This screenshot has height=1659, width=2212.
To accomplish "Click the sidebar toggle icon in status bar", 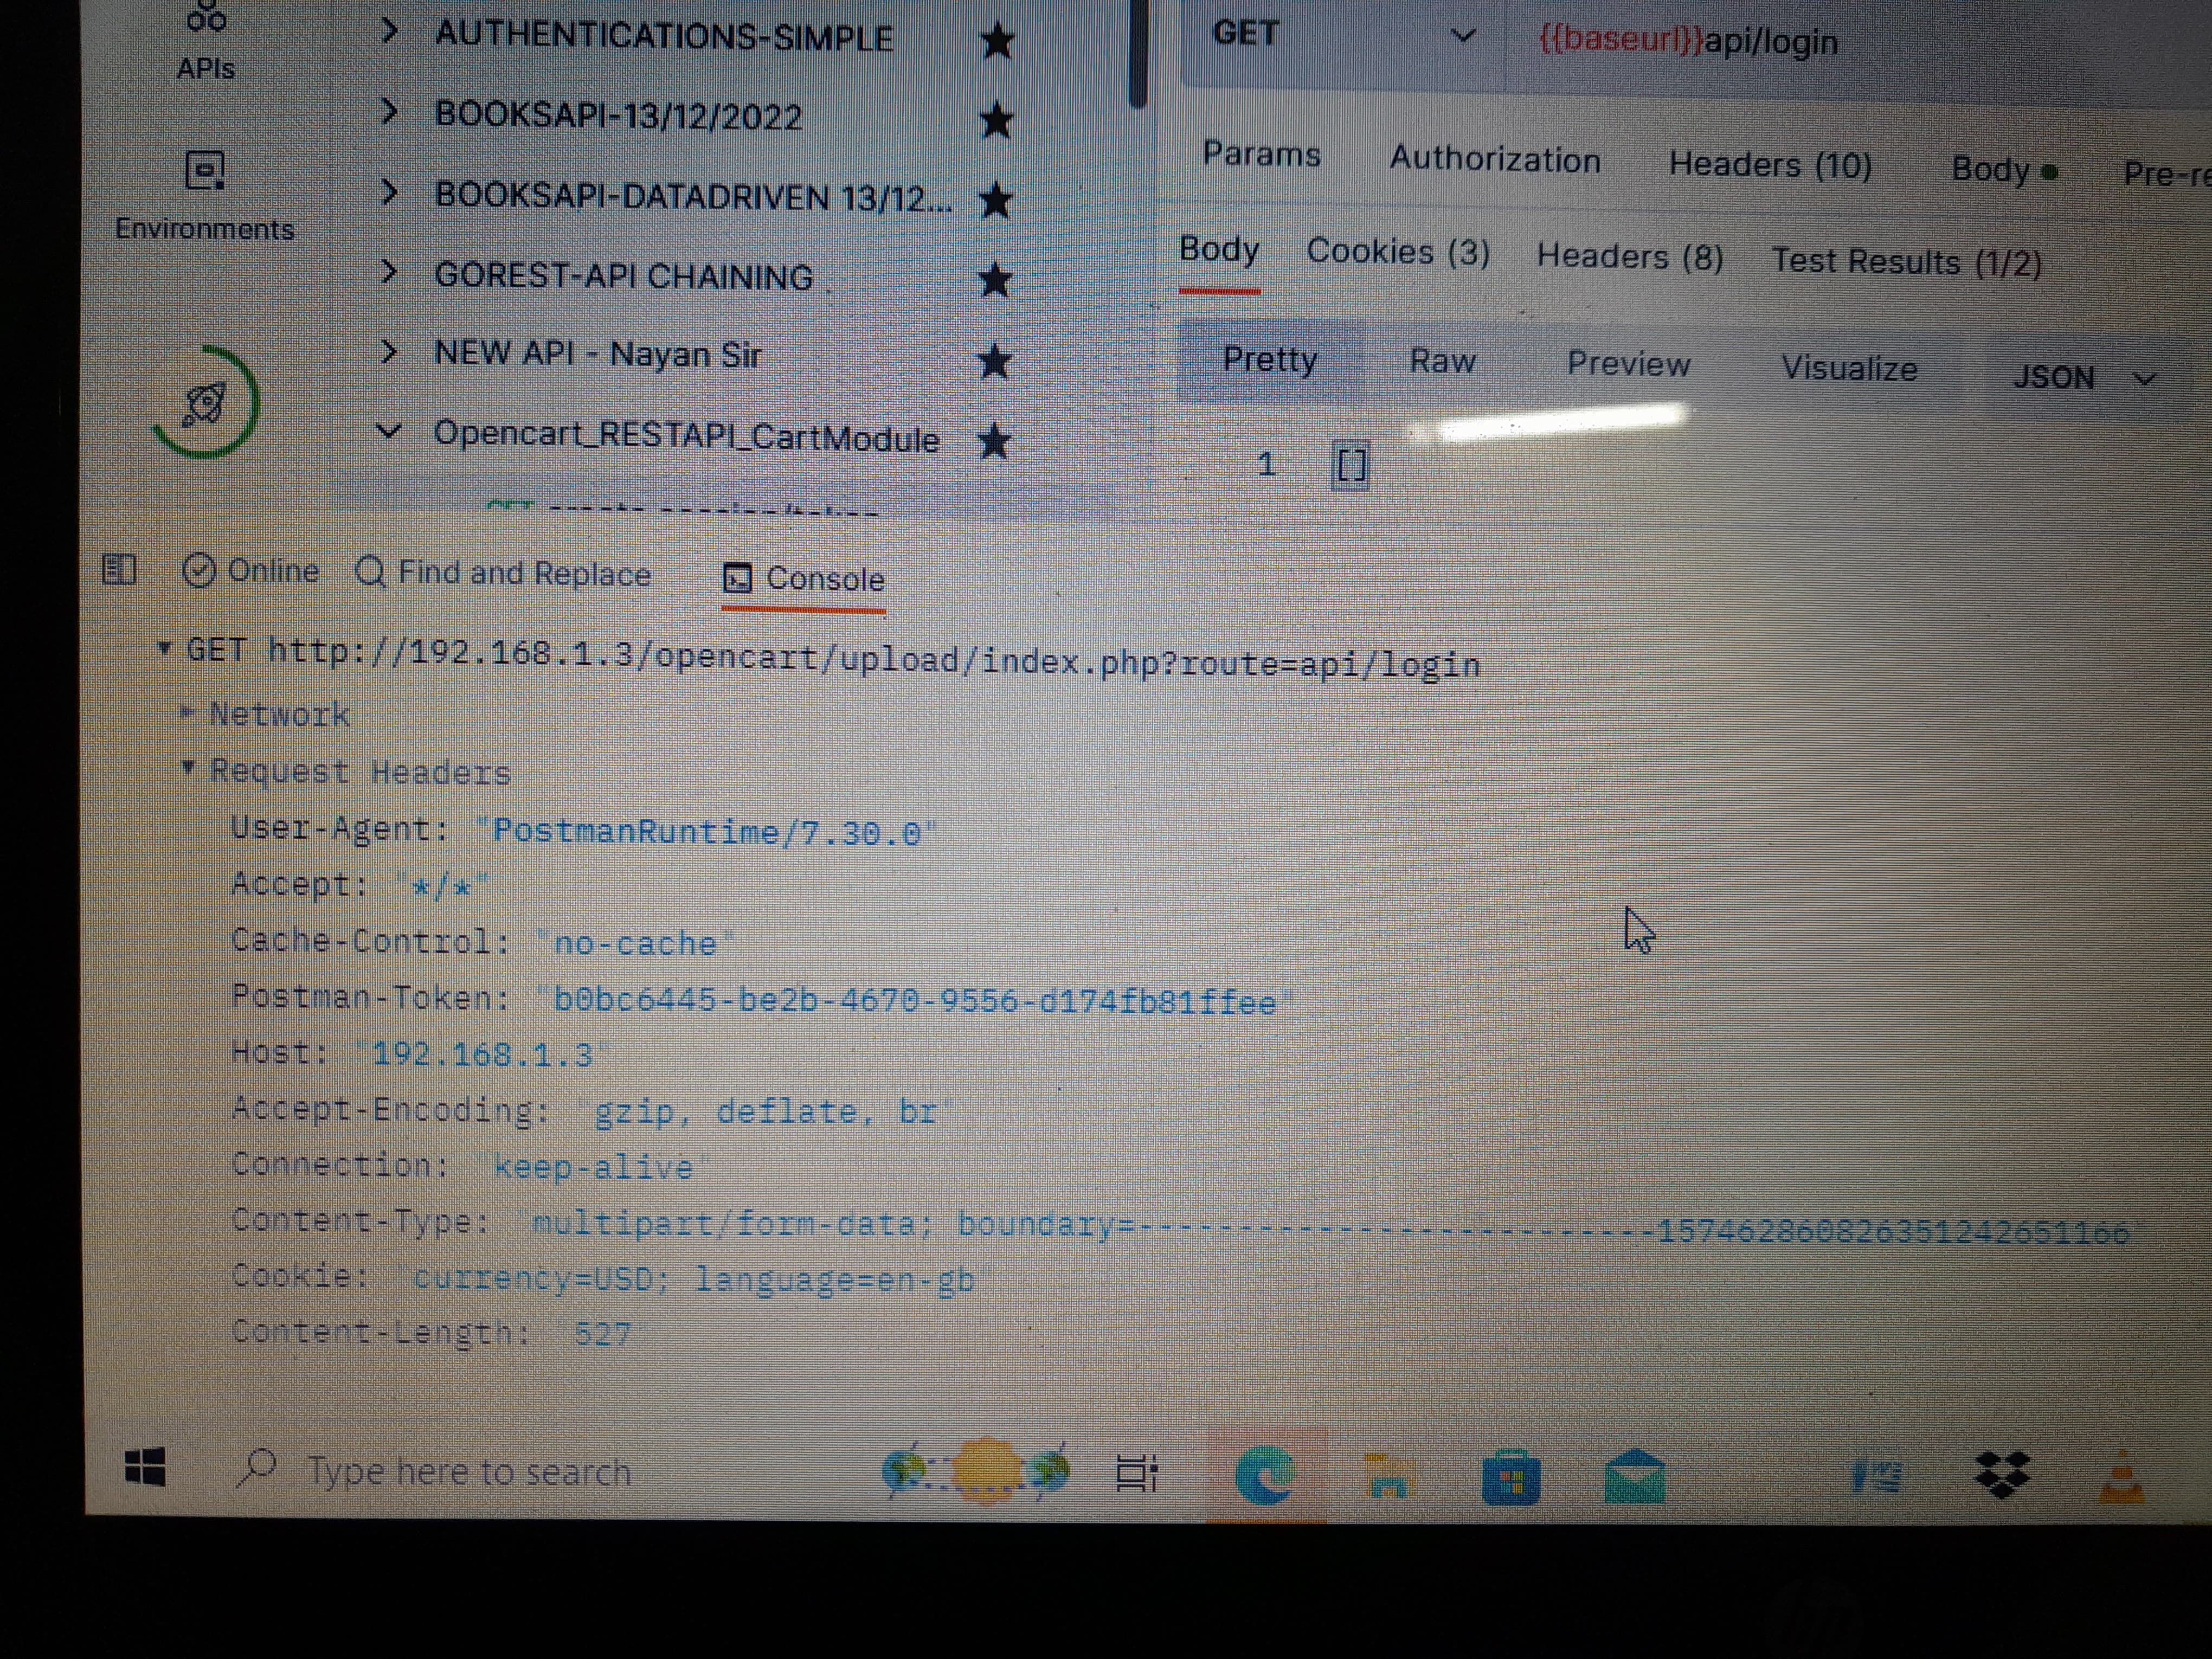I will click(119, 570).
